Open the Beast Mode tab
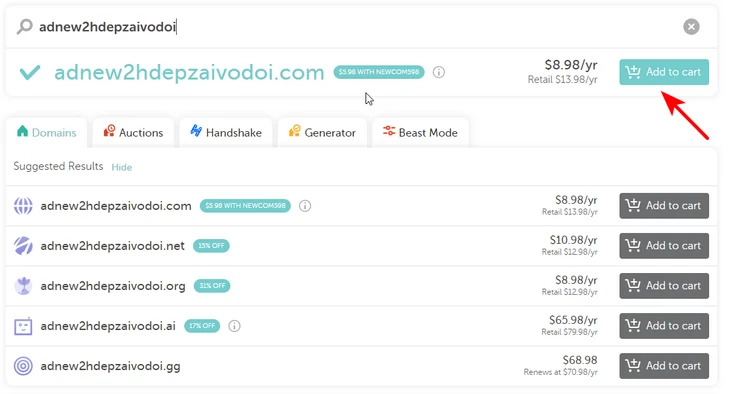 (420, 133)
